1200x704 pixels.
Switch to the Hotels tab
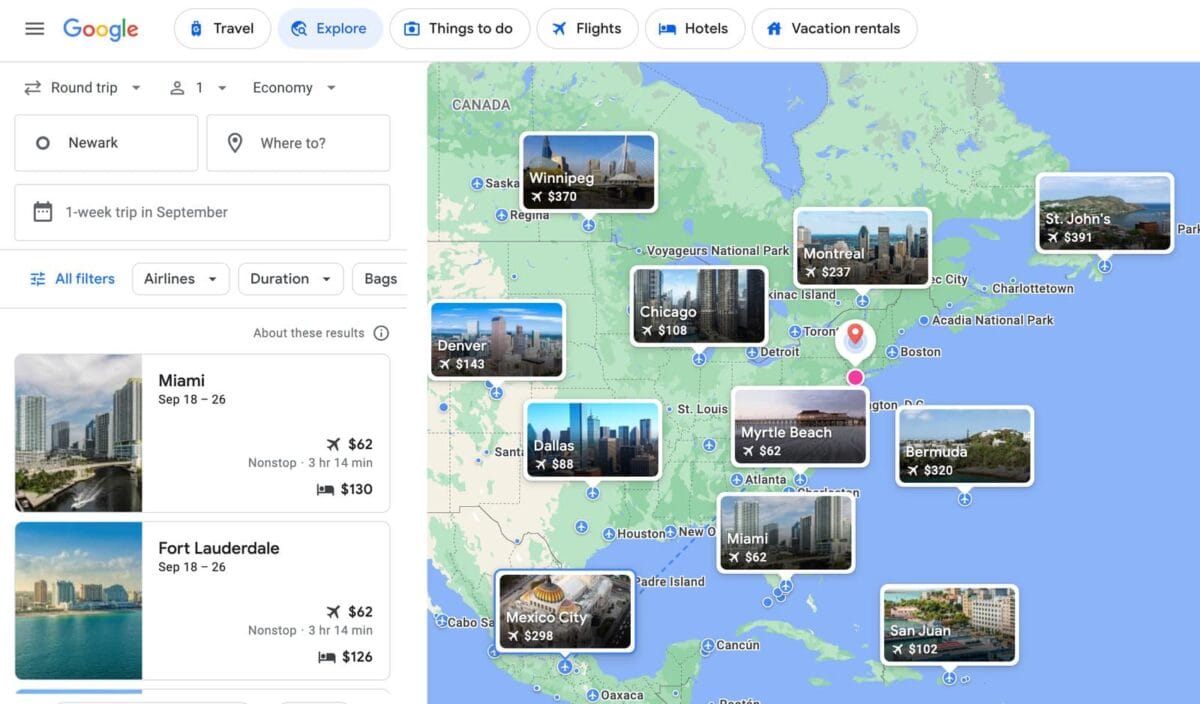(x=694, y=29)
